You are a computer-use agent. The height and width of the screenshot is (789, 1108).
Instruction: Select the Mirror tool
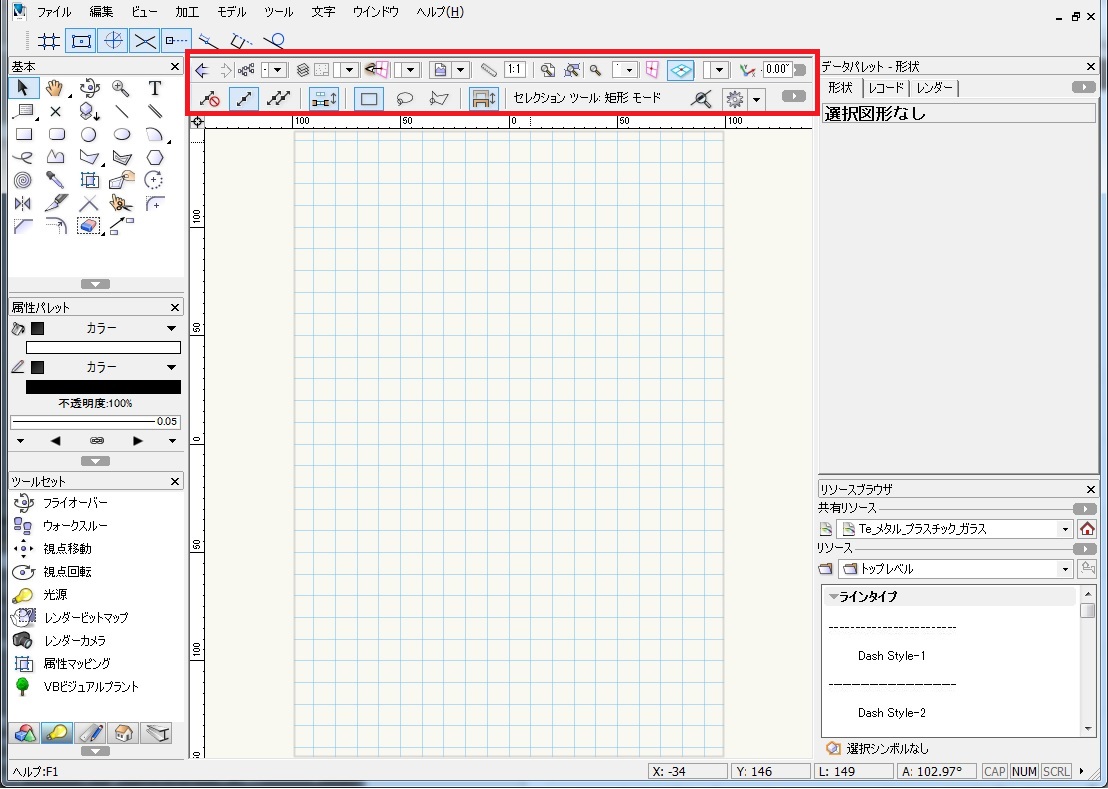click(x=23, y=203)
